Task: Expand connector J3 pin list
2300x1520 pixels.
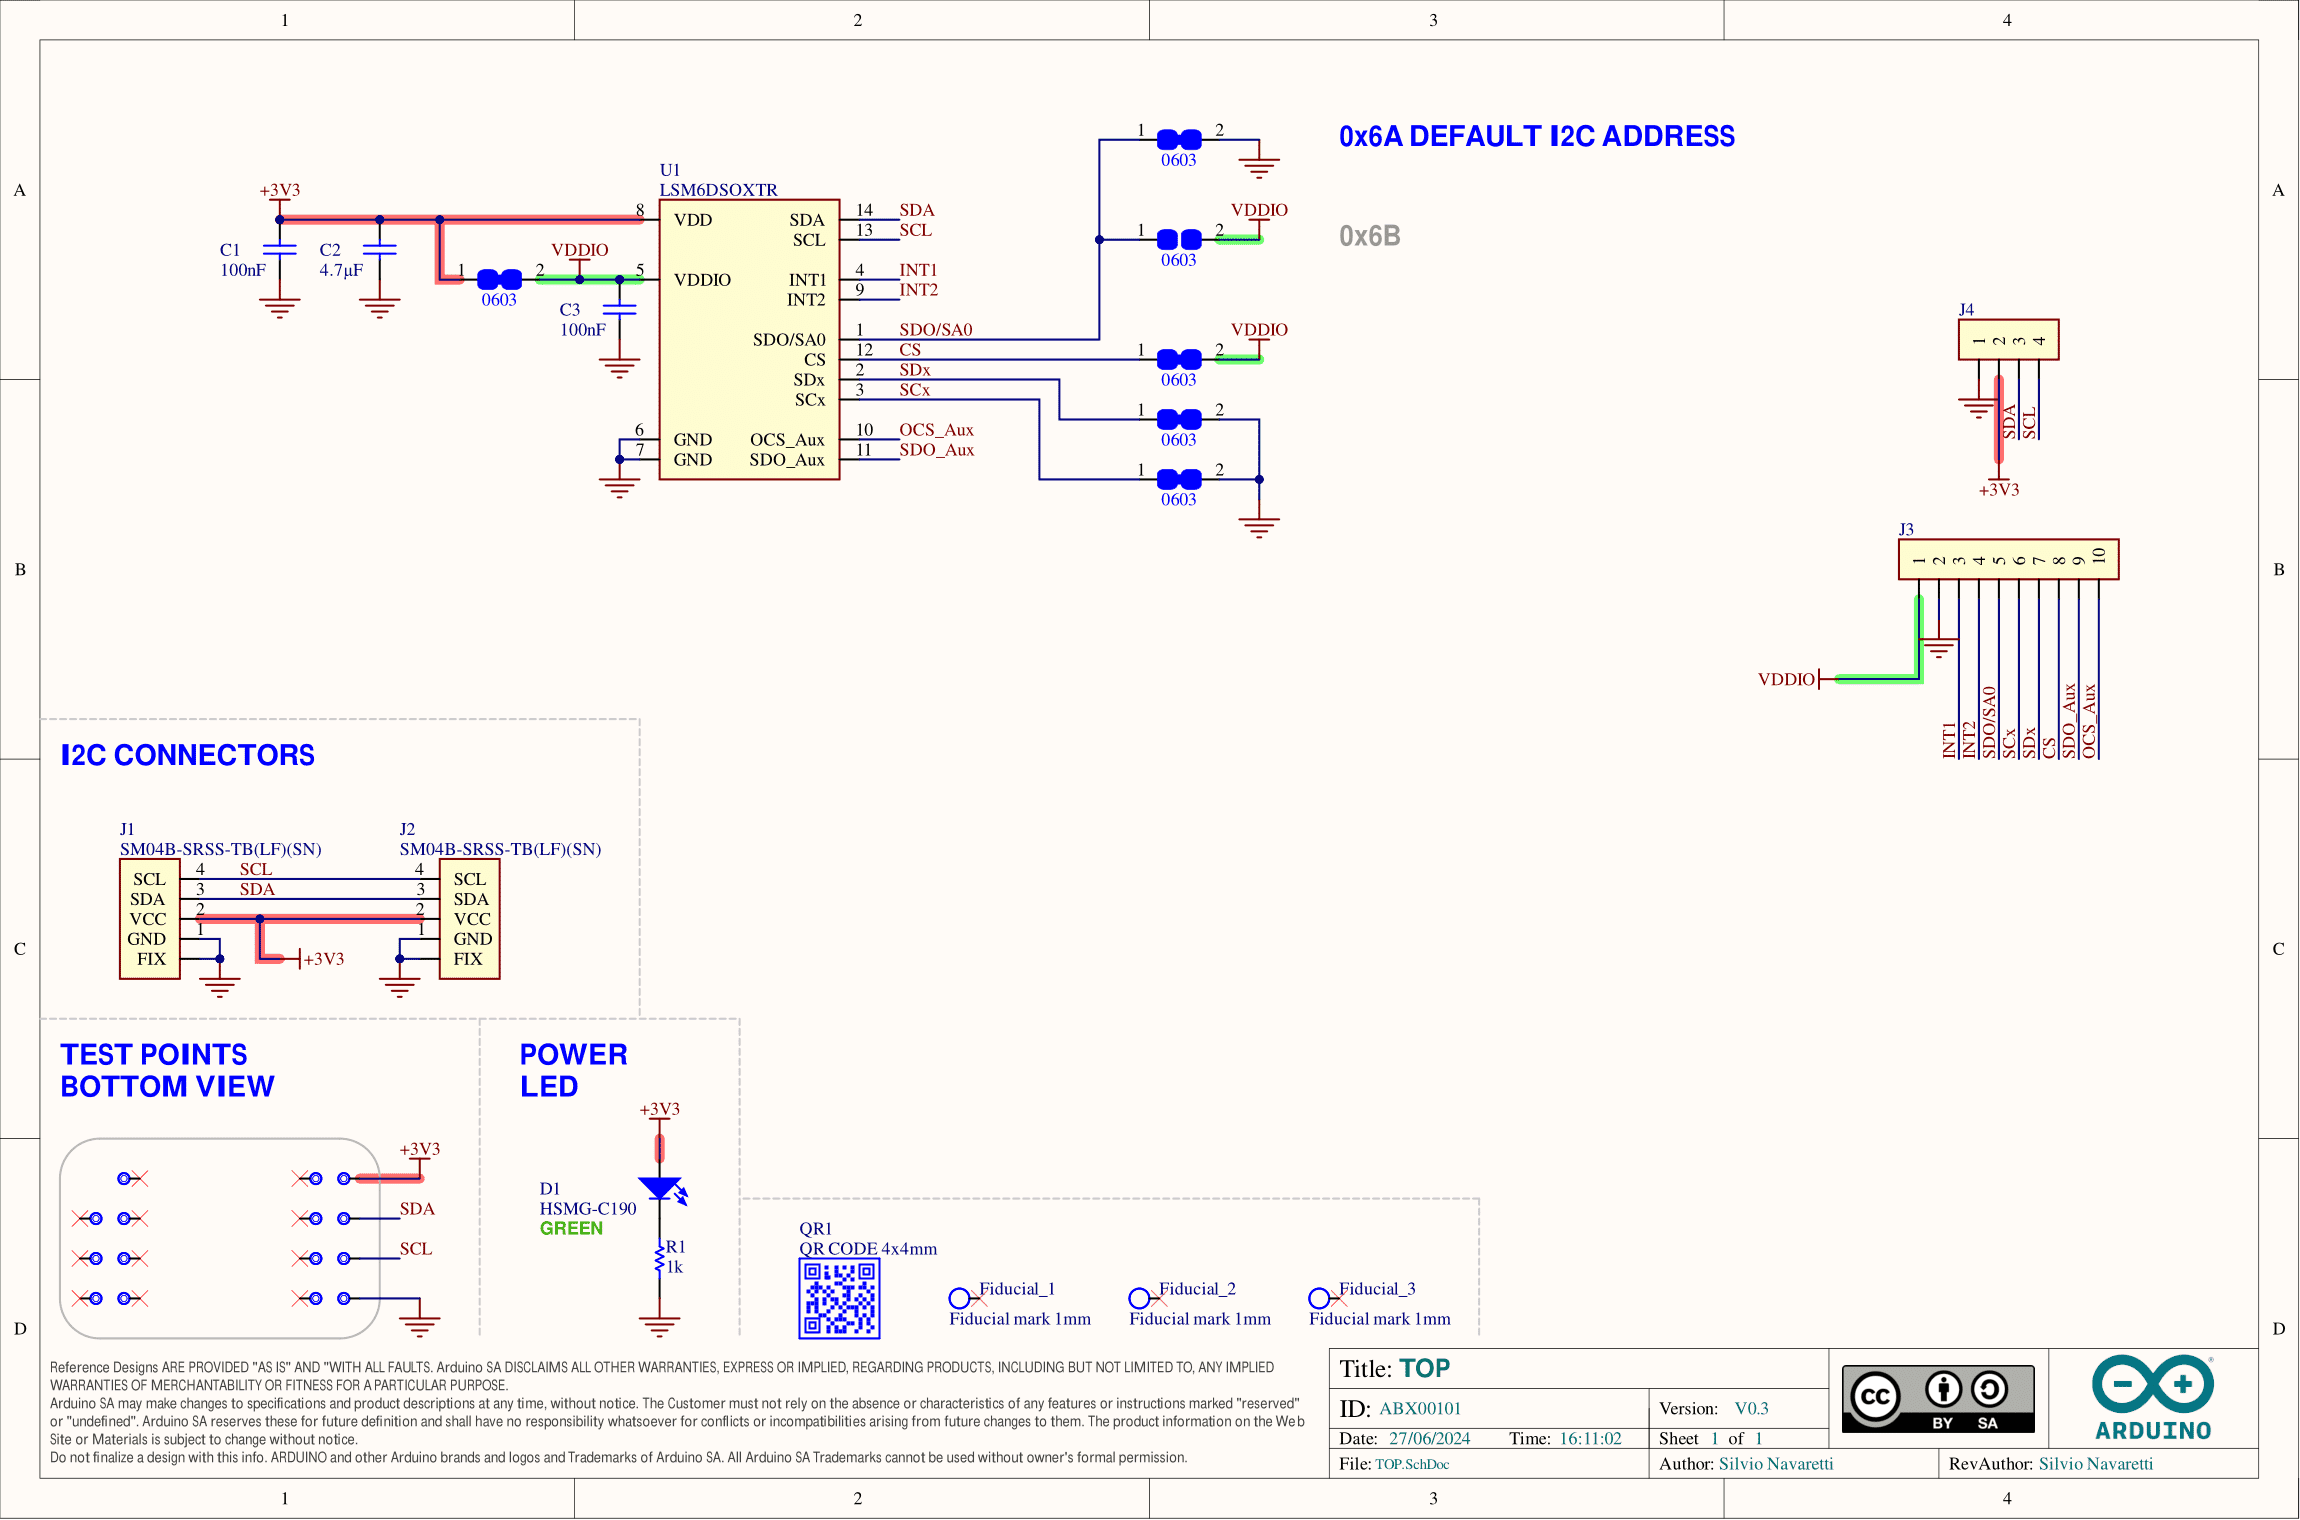Action: tap(2007, 560)
